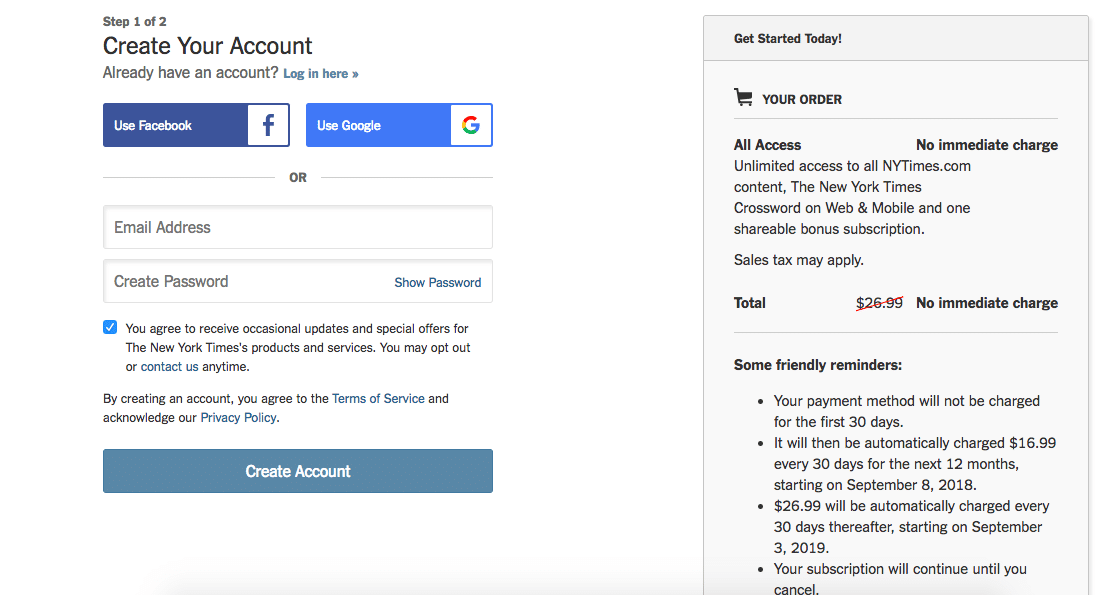The width and height of the screenshot is (1116, 595).
Task: Click the shopping cart icon
Action: [743, 98]
